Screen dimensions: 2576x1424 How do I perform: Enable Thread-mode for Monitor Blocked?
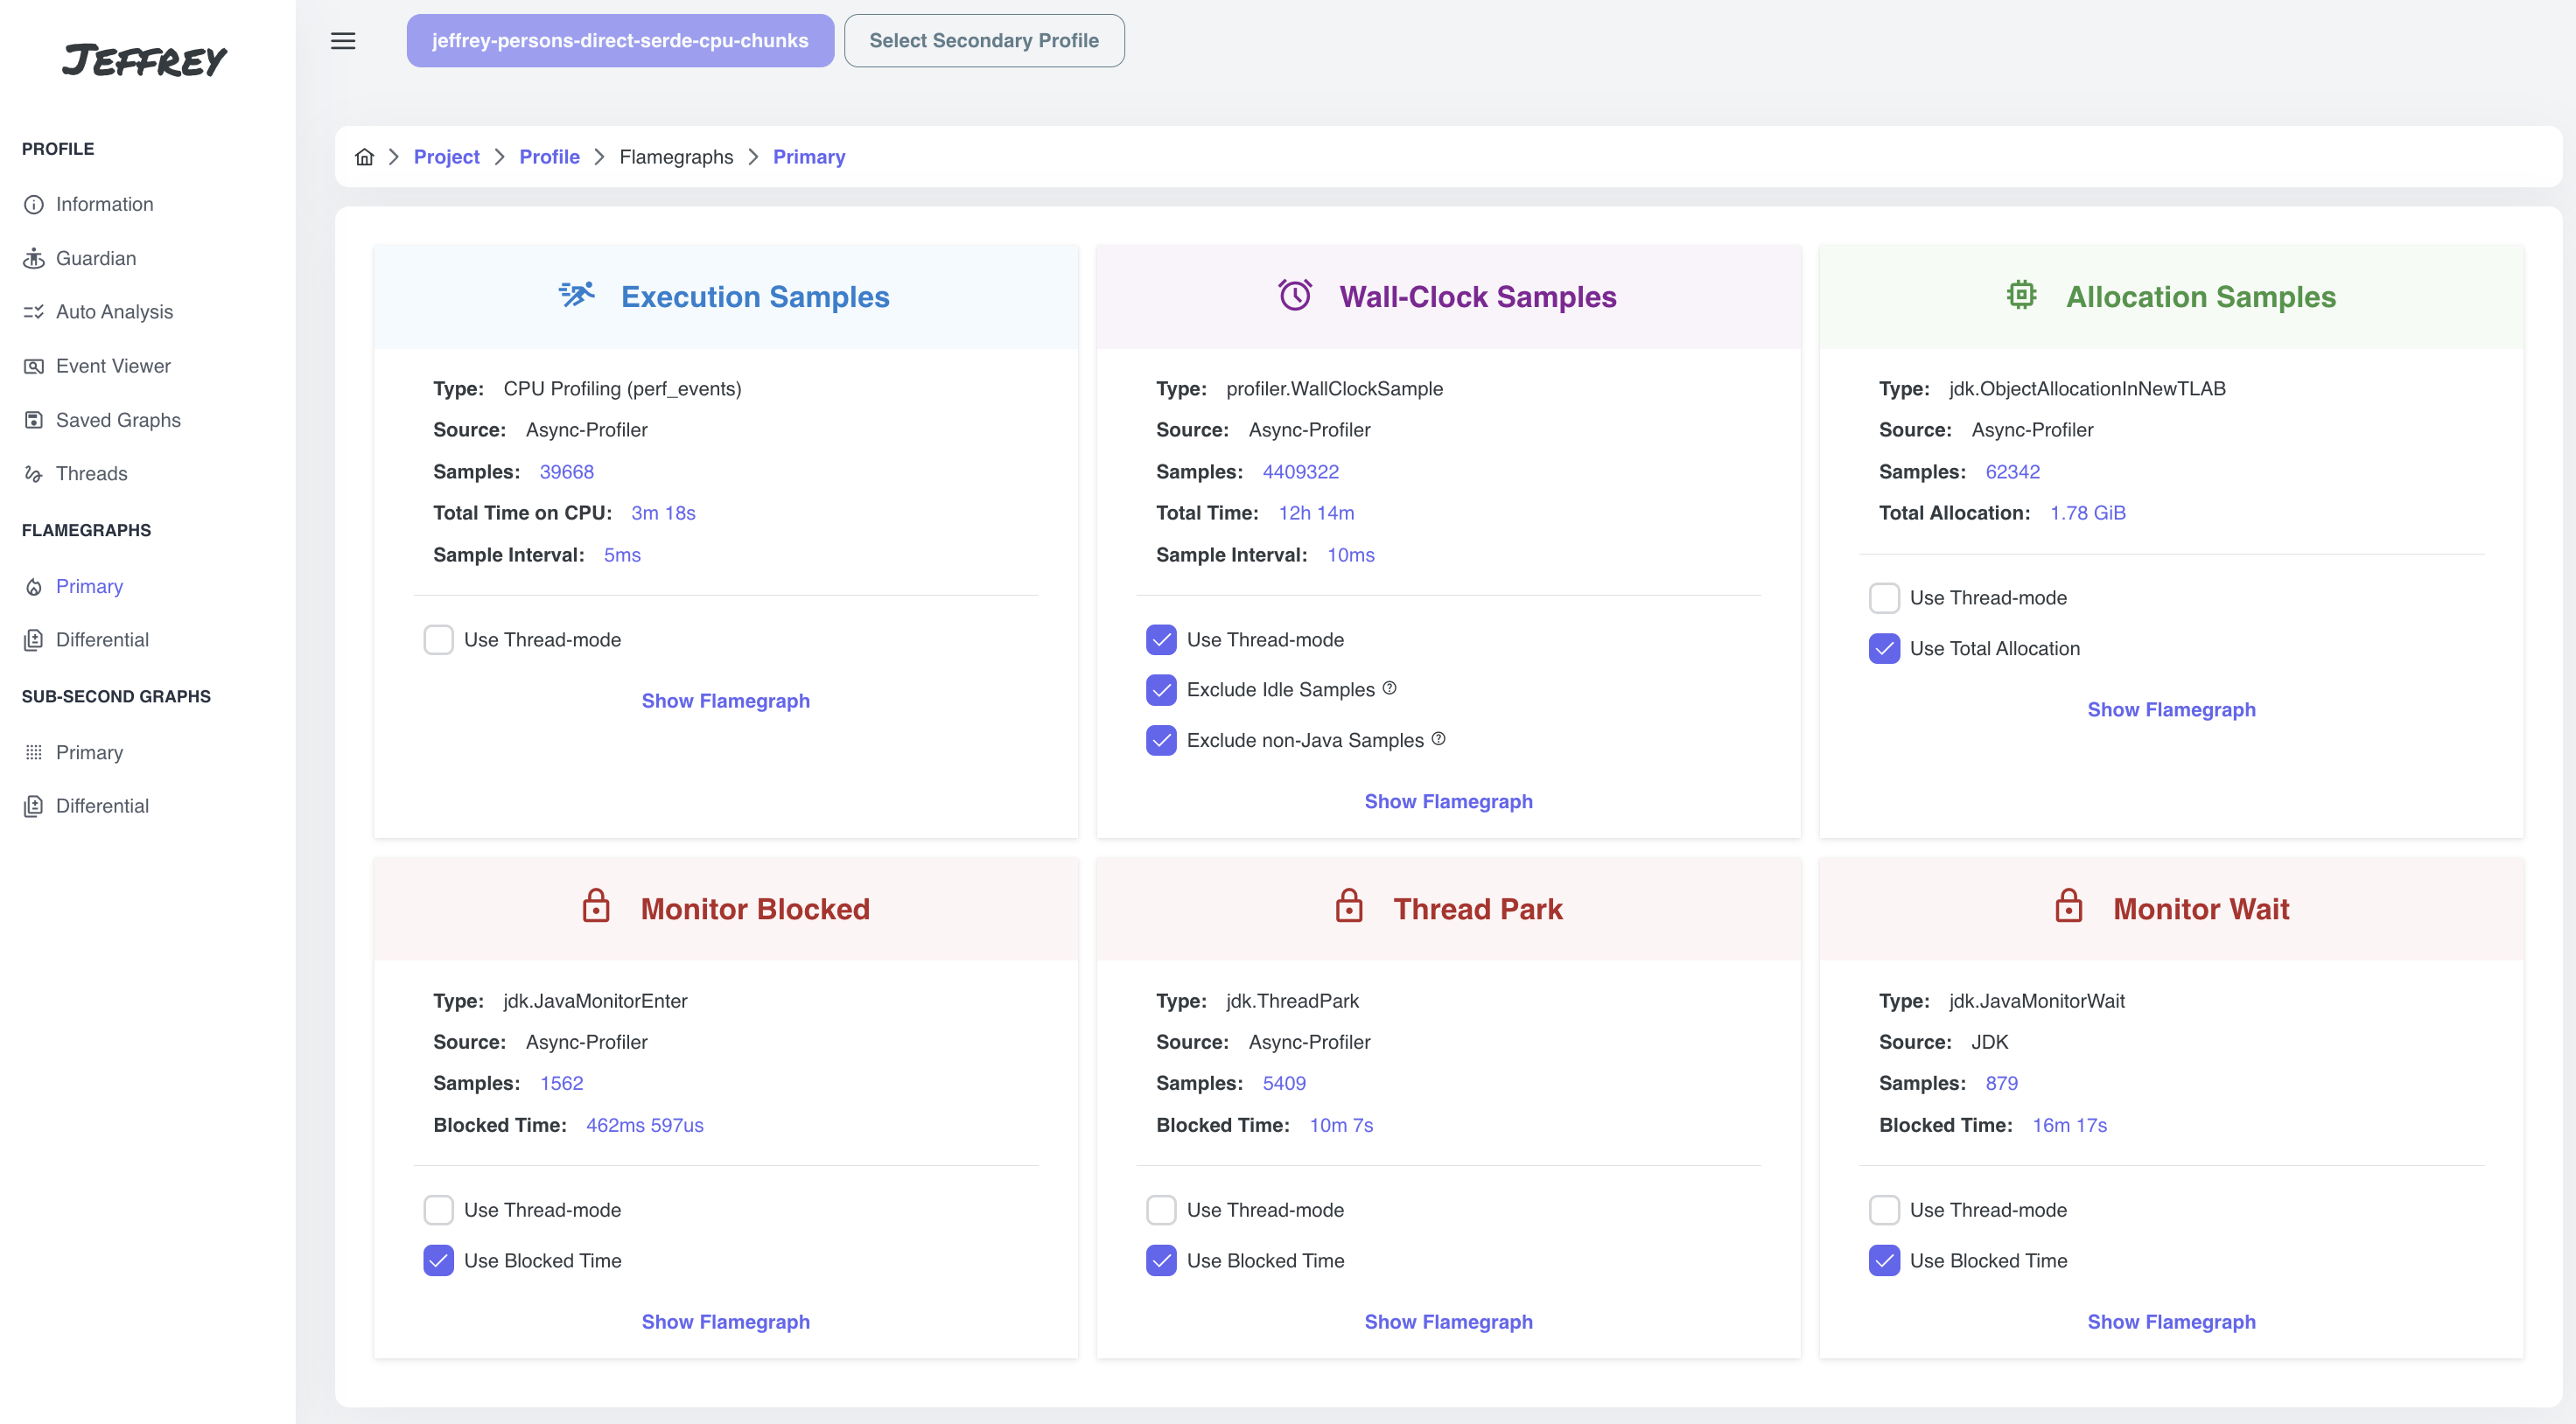438,1210
